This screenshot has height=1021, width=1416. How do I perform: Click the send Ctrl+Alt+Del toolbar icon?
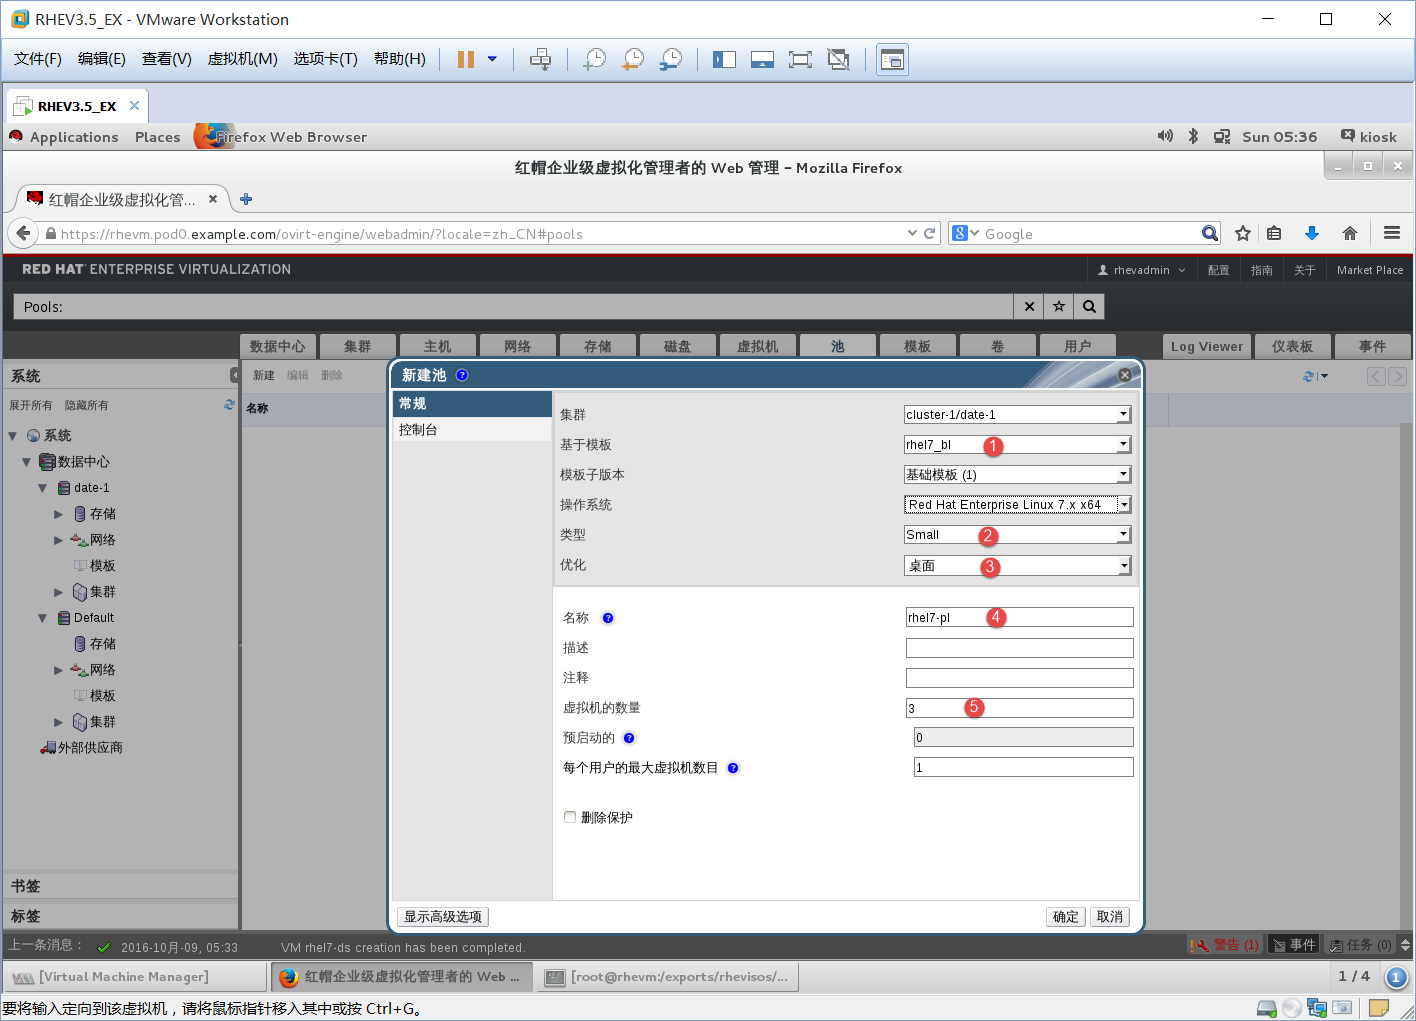tap(540, 59)
